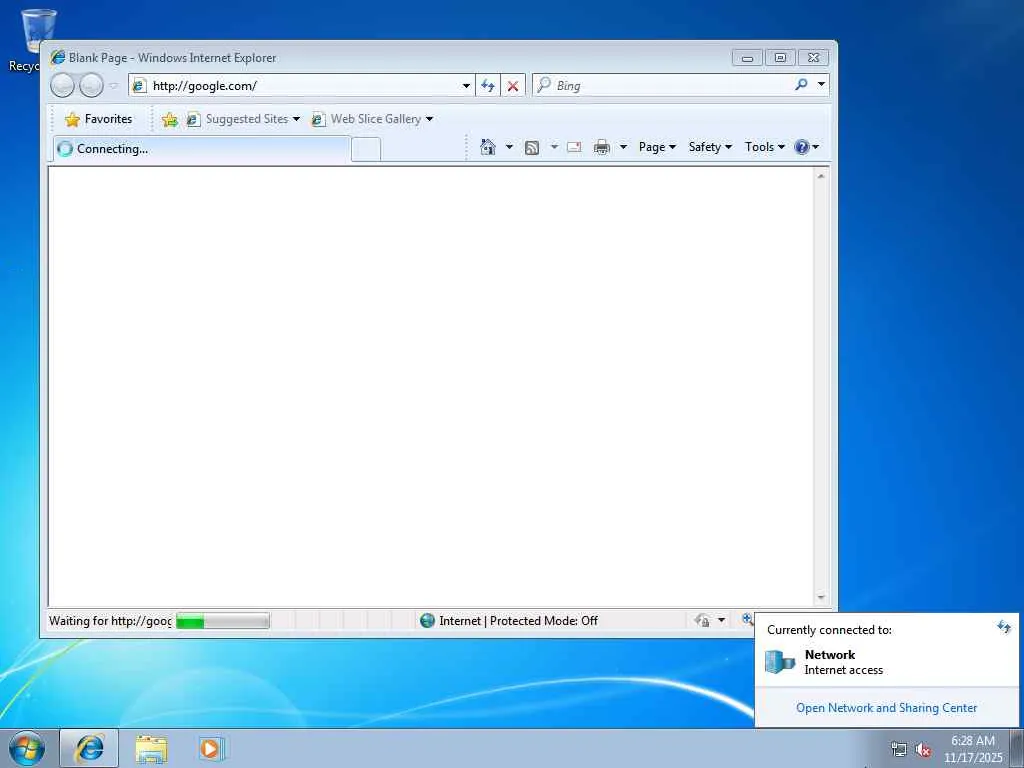Viewport: 1024px width, 768px height.
Task: Click the Read Mail envelope icon
Action: 574,147
